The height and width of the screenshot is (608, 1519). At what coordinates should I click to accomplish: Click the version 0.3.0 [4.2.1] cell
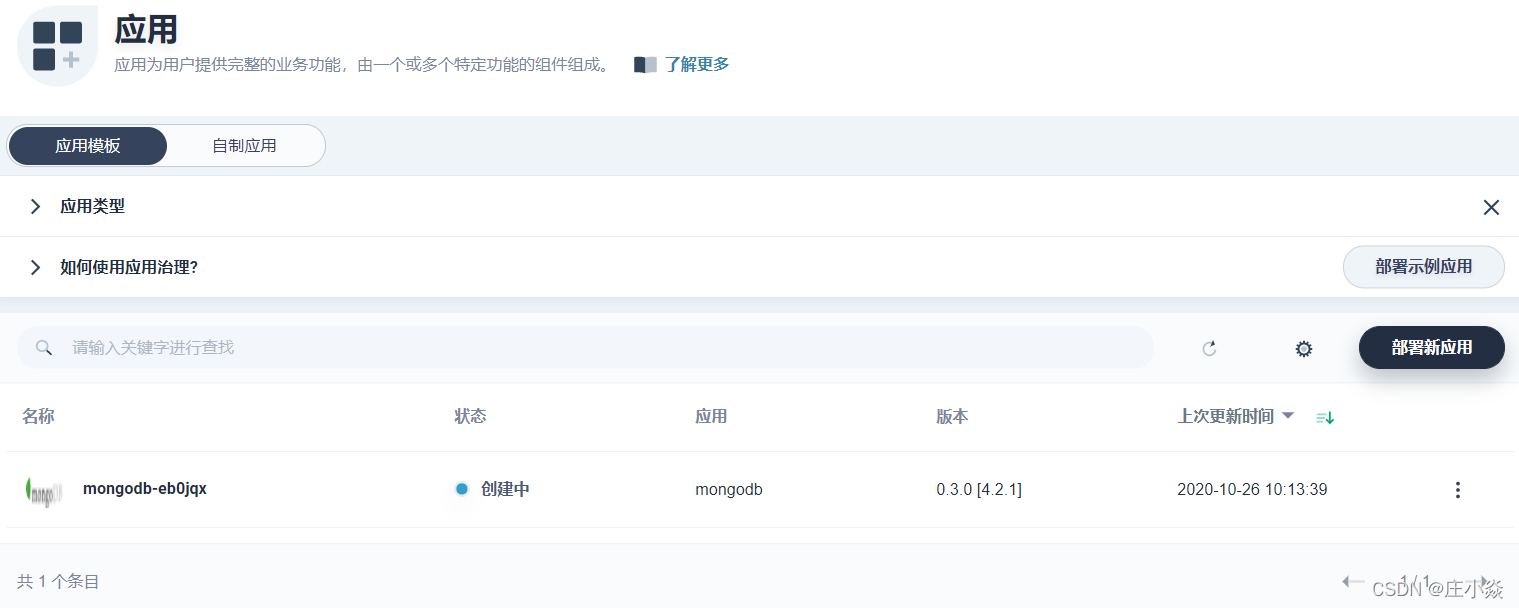(x=979, y=489)
